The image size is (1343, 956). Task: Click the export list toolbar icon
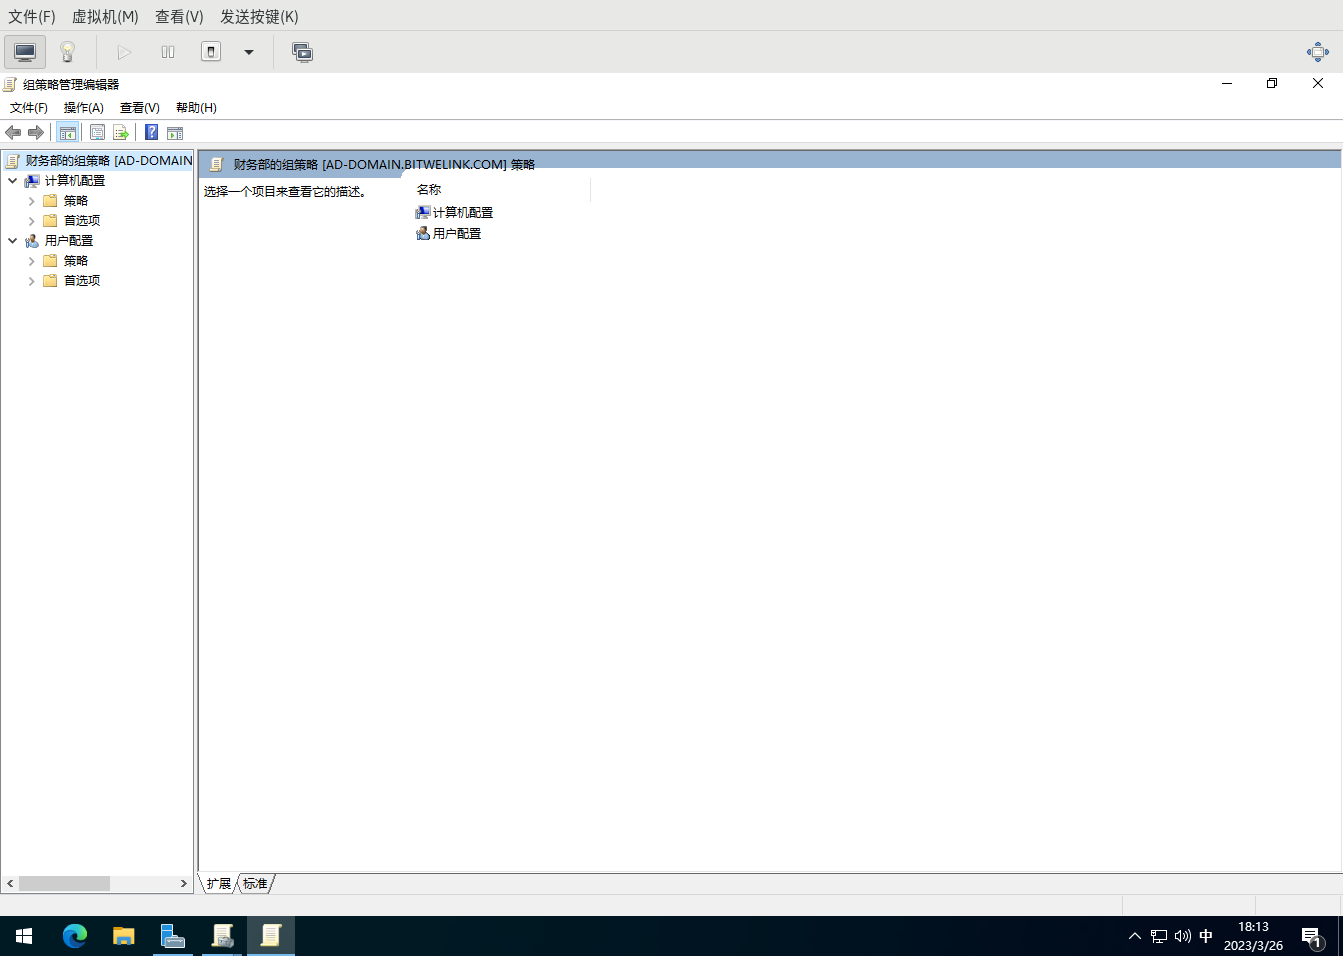click(121, 133)
